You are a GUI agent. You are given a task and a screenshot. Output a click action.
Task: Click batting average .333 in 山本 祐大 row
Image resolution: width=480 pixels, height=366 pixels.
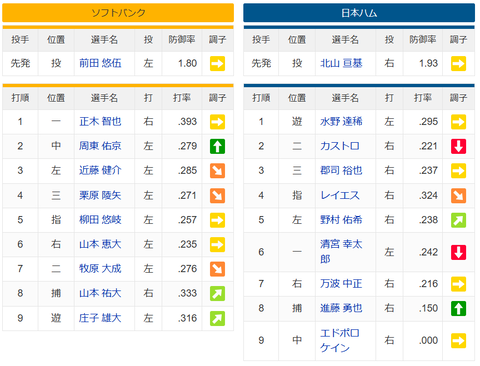(x=187, y=293)
